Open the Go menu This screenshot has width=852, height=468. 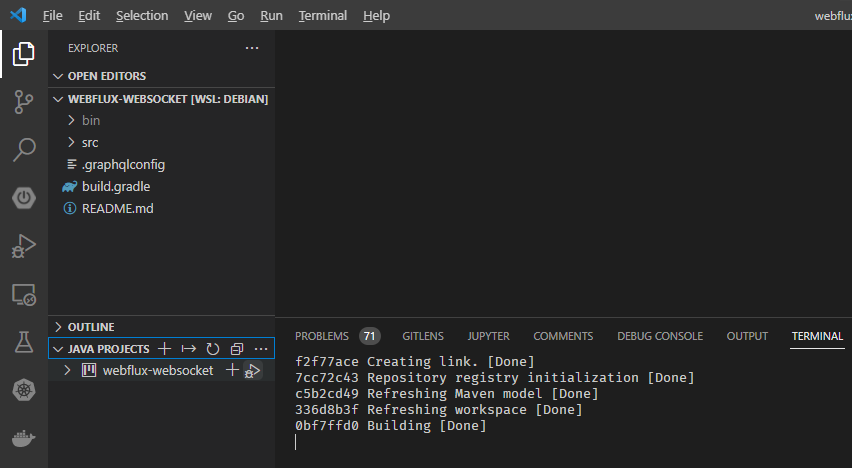(x=236, y=16)
